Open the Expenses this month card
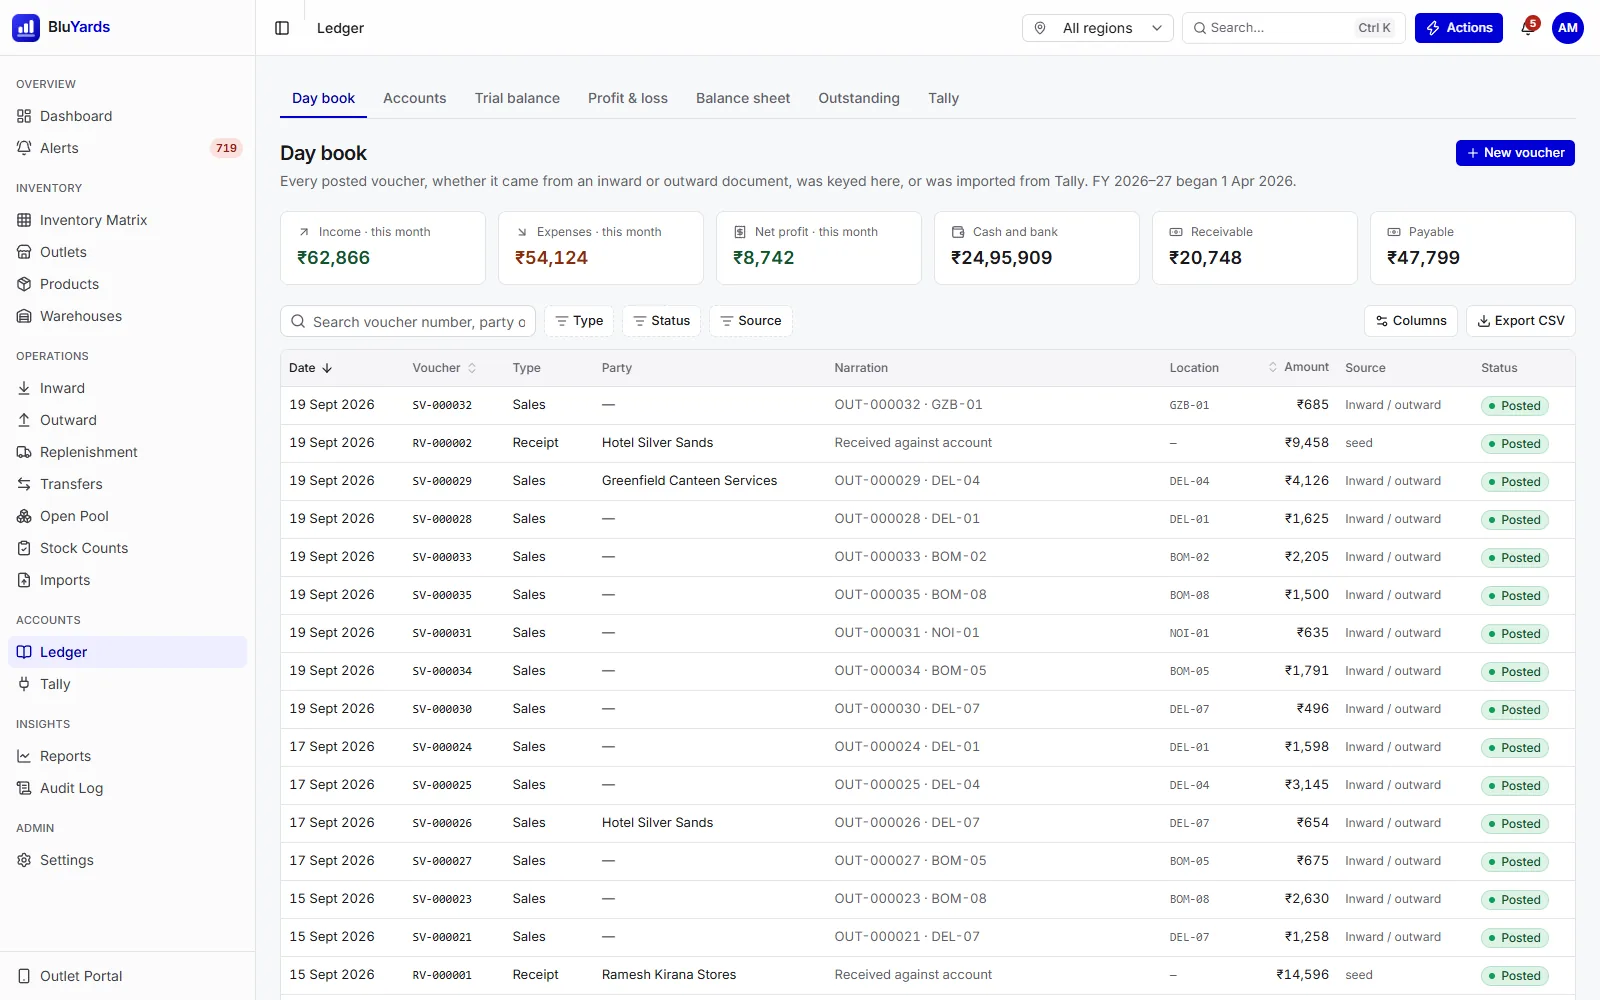Screen dimensions: 1600x1000 [601, 248]
